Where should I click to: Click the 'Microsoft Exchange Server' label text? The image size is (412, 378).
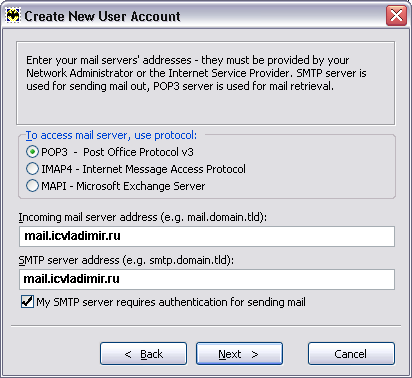coord(141,186)
